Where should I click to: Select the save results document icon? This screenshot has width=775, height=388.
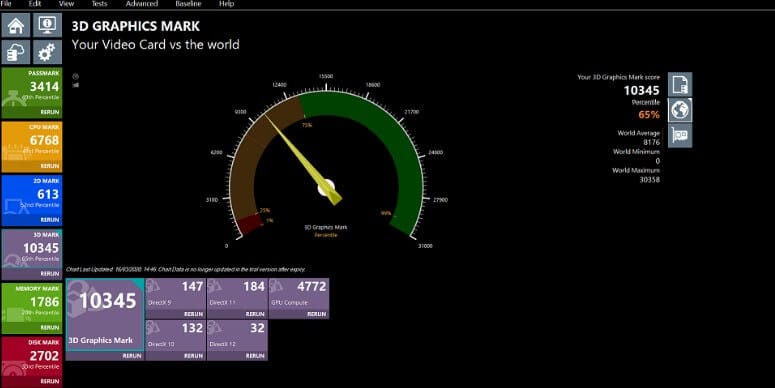pyautogui.click(x=680, y=85)
